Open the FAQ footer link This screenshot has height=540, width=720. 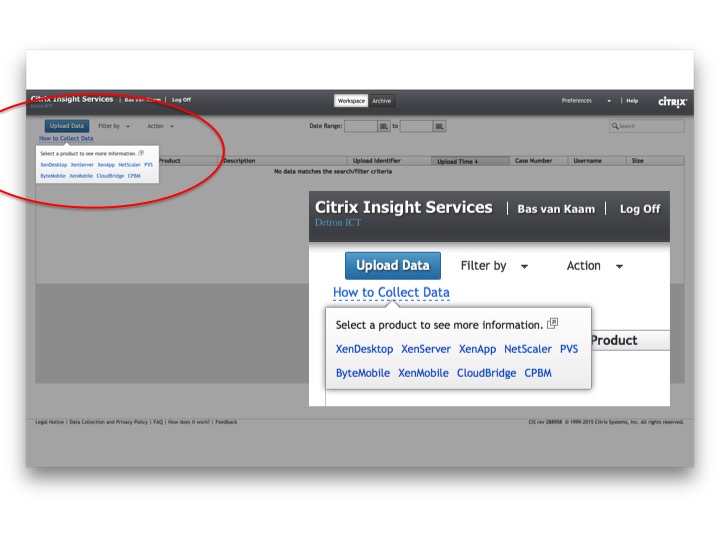coord(158,422)
